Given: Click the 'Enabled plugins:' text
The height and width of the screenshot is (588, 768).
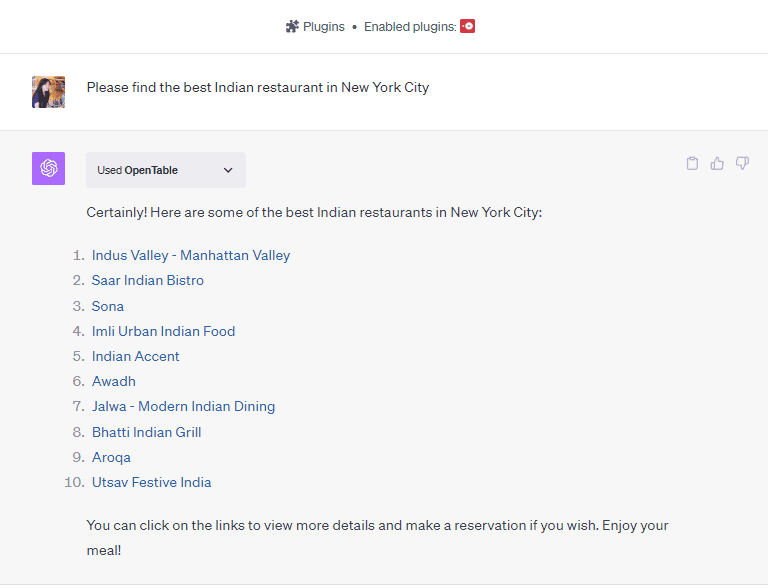Looking at the screenshot, I should point(410,26).
